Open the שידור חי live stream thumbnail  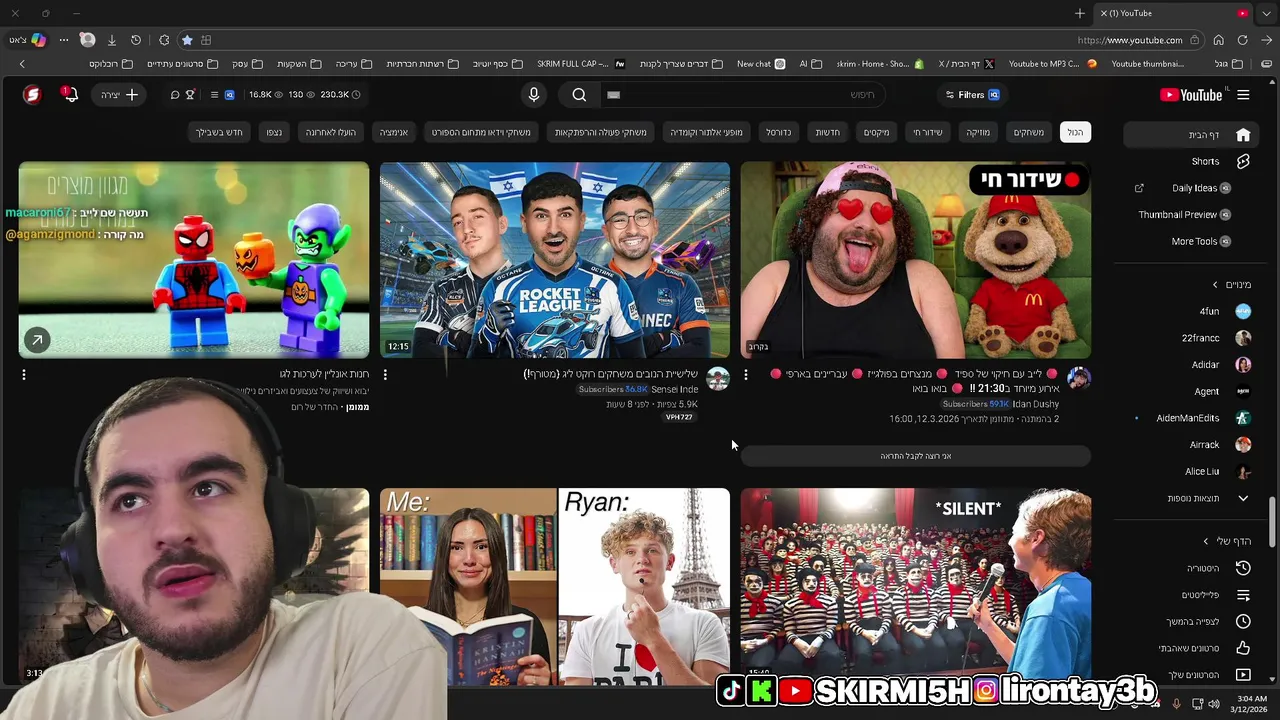tap(916, 260)
